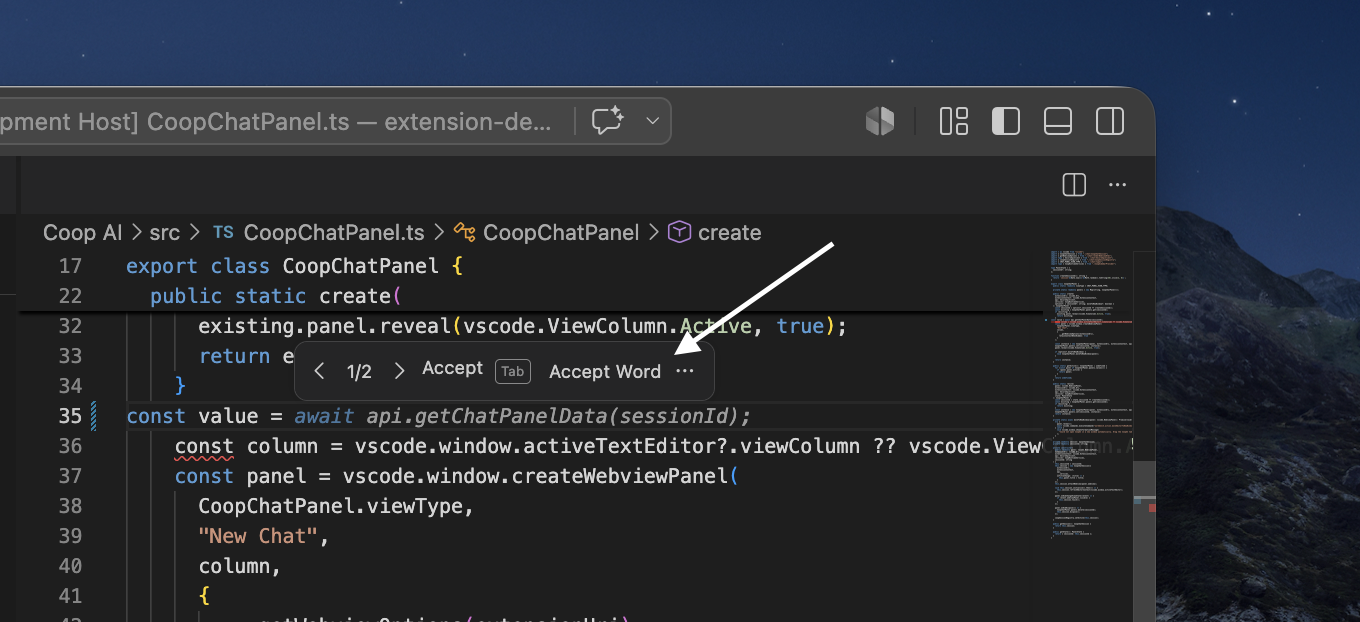Click 'createWebviewPanel' on line 37
This screenshot has height=622, width=1360.
pyautogui.click(x=620, y=476)
